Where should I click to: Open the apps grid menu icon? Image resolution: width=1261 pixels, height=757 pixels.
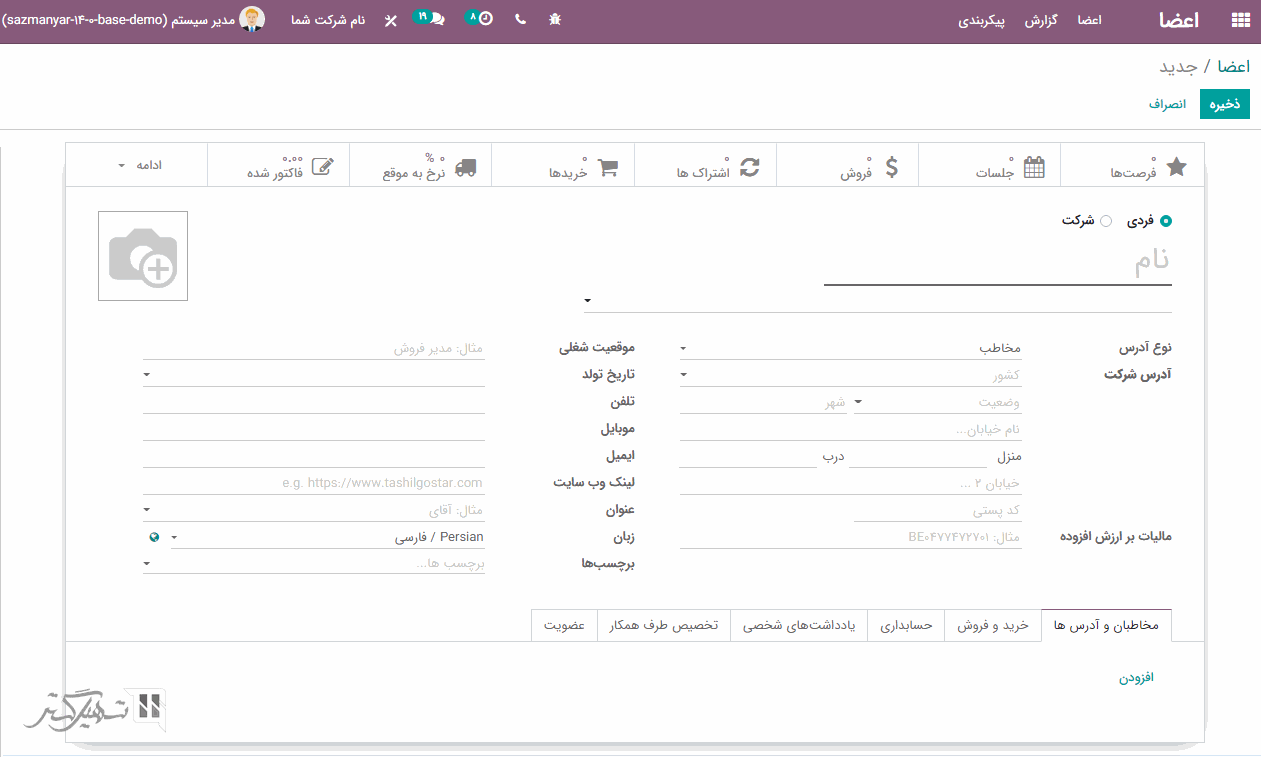(1240, 20)
